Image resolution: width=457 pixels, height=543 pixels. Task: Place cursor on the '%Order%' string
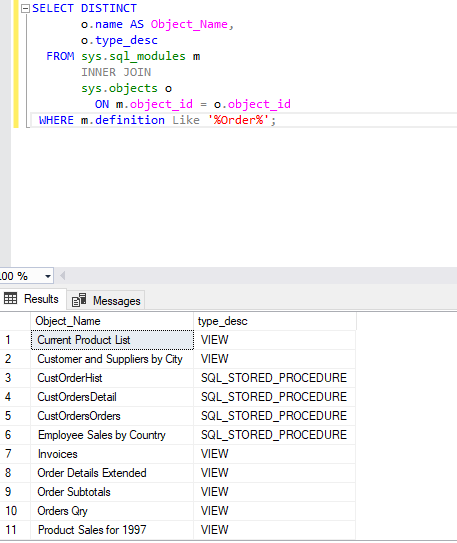point(238,120)
